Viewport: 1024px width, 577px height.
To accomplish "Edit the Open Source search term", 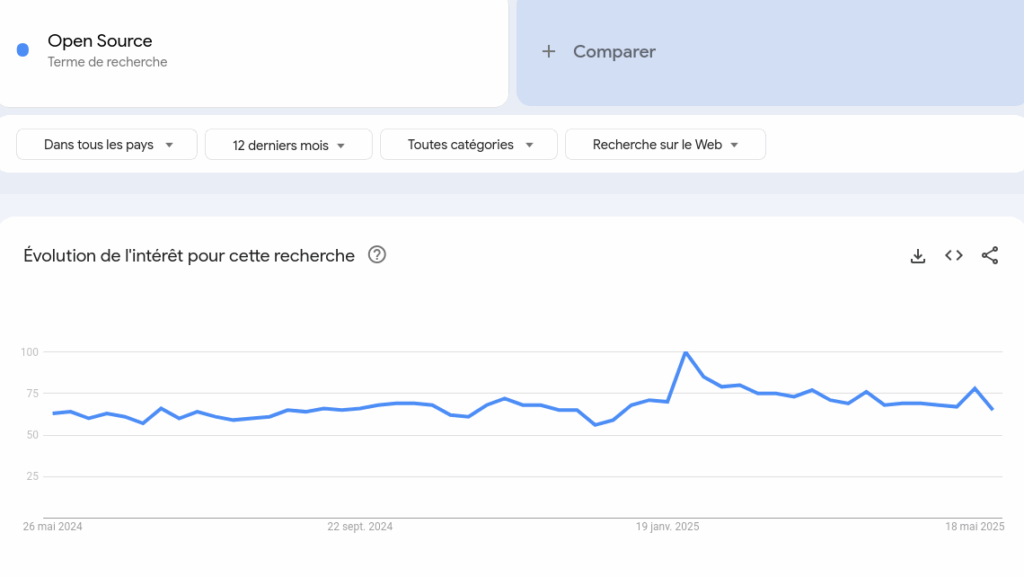I will tap(100, 40).
